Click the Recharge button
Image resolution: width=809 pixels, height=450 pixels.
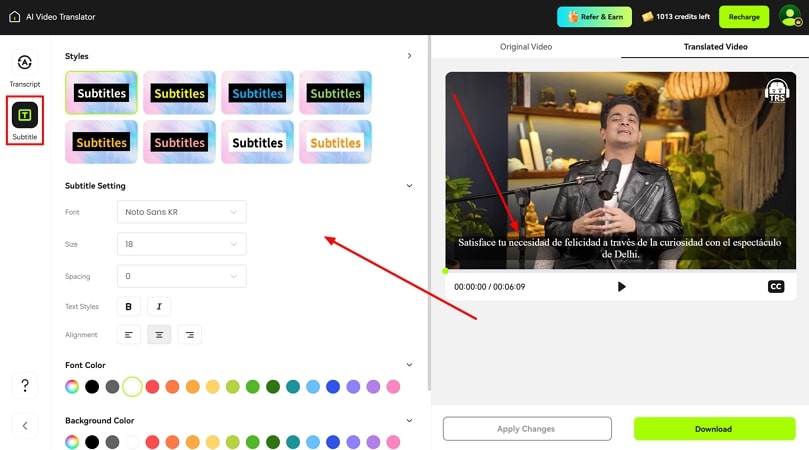[743, 17]
